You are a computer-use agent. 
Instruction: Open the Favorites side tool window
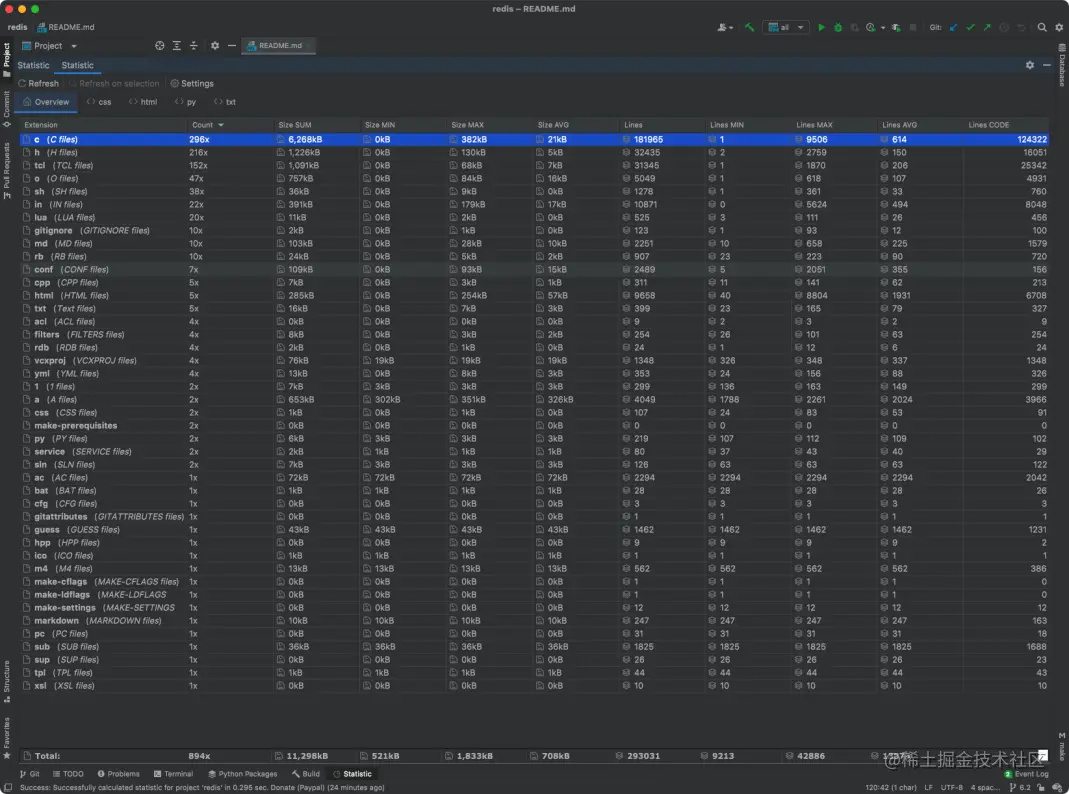[7, 737]
